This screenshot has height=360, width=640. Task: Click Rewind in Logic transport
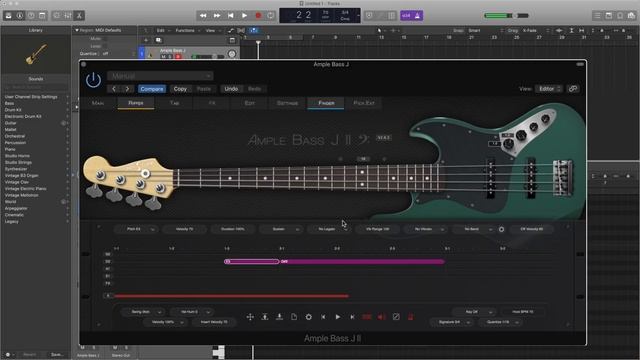point(203,16)
